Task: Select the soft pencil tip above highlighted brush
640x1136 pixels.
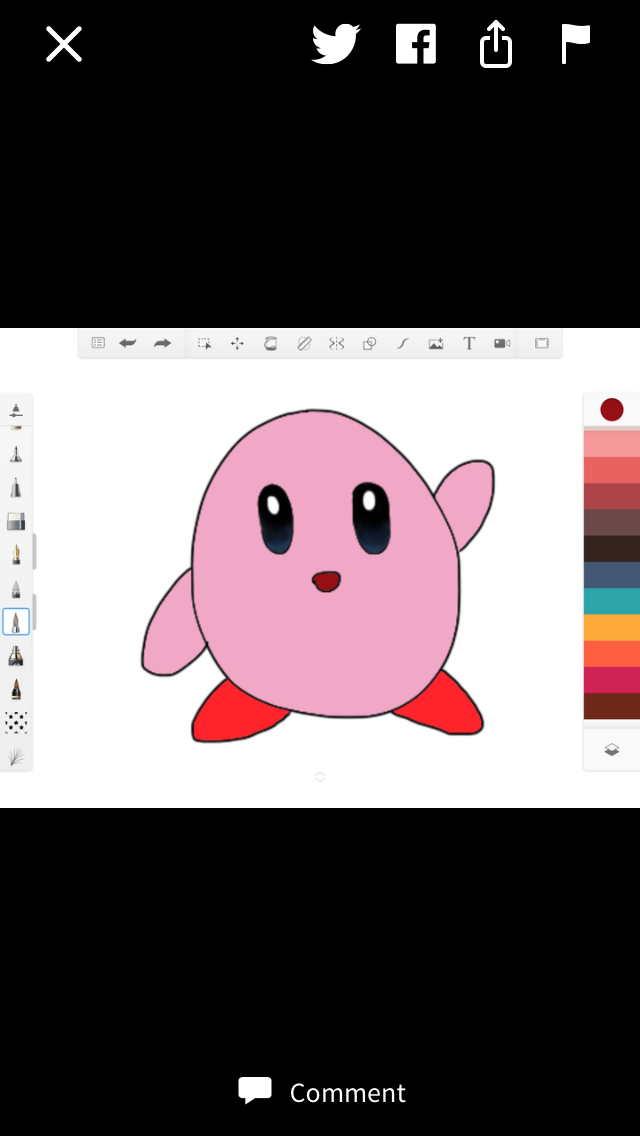Action: (x=16, y=588)
